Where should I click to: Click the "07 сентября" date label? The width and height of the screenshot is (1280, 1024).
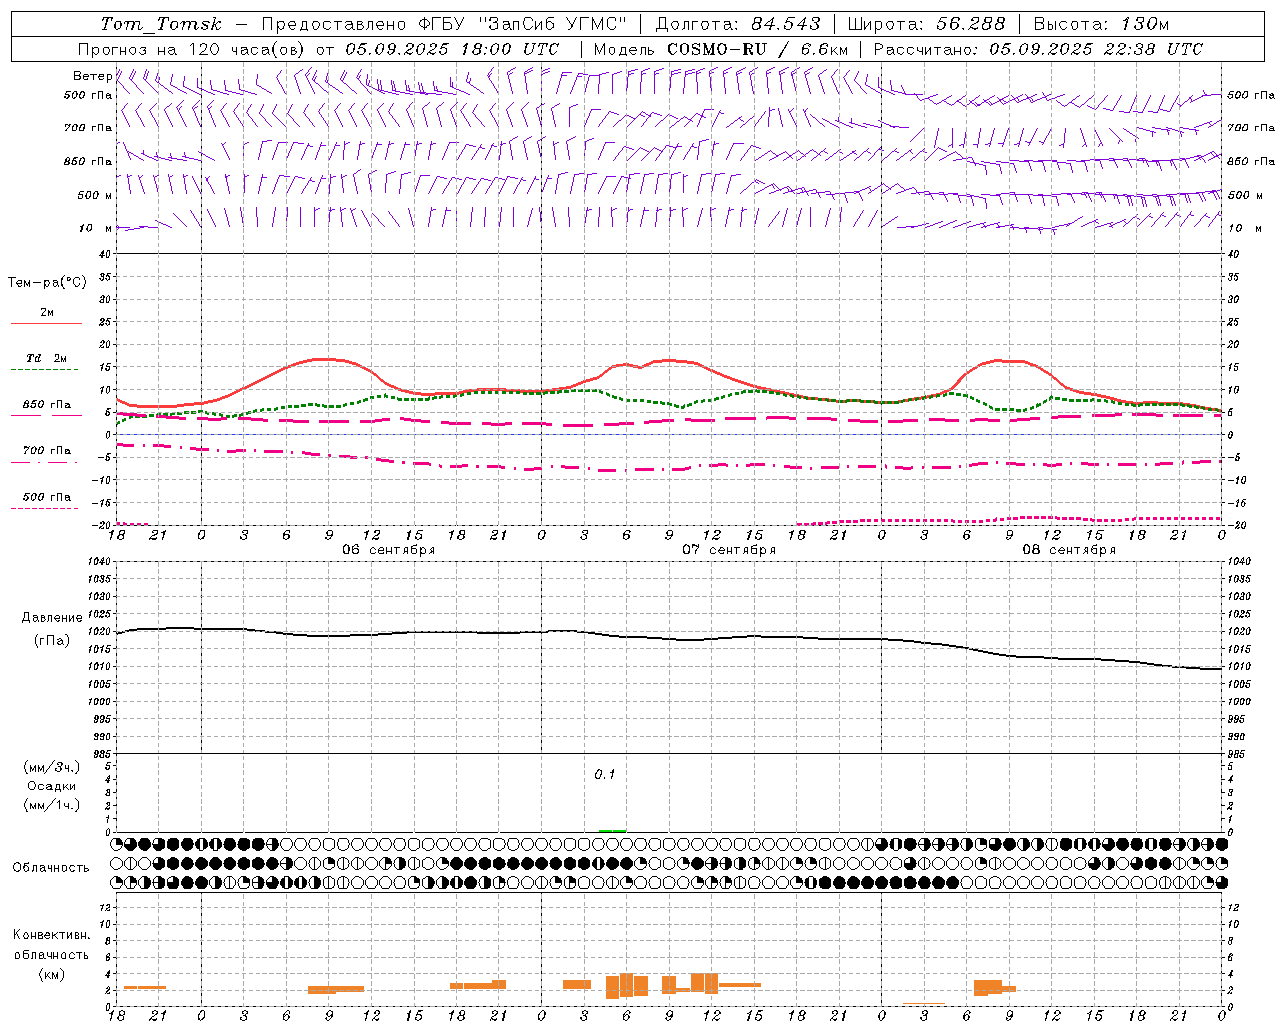click(x=729, y=549)
